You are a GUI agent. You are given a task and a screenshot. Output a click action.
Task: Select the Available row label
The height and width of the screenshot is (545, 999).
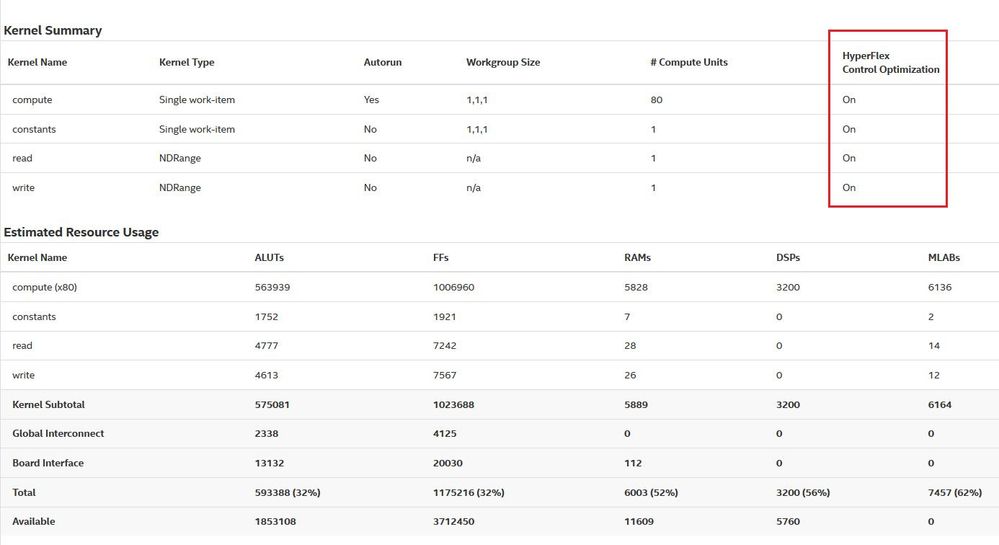pyautogui.click(x=34, y=522)
